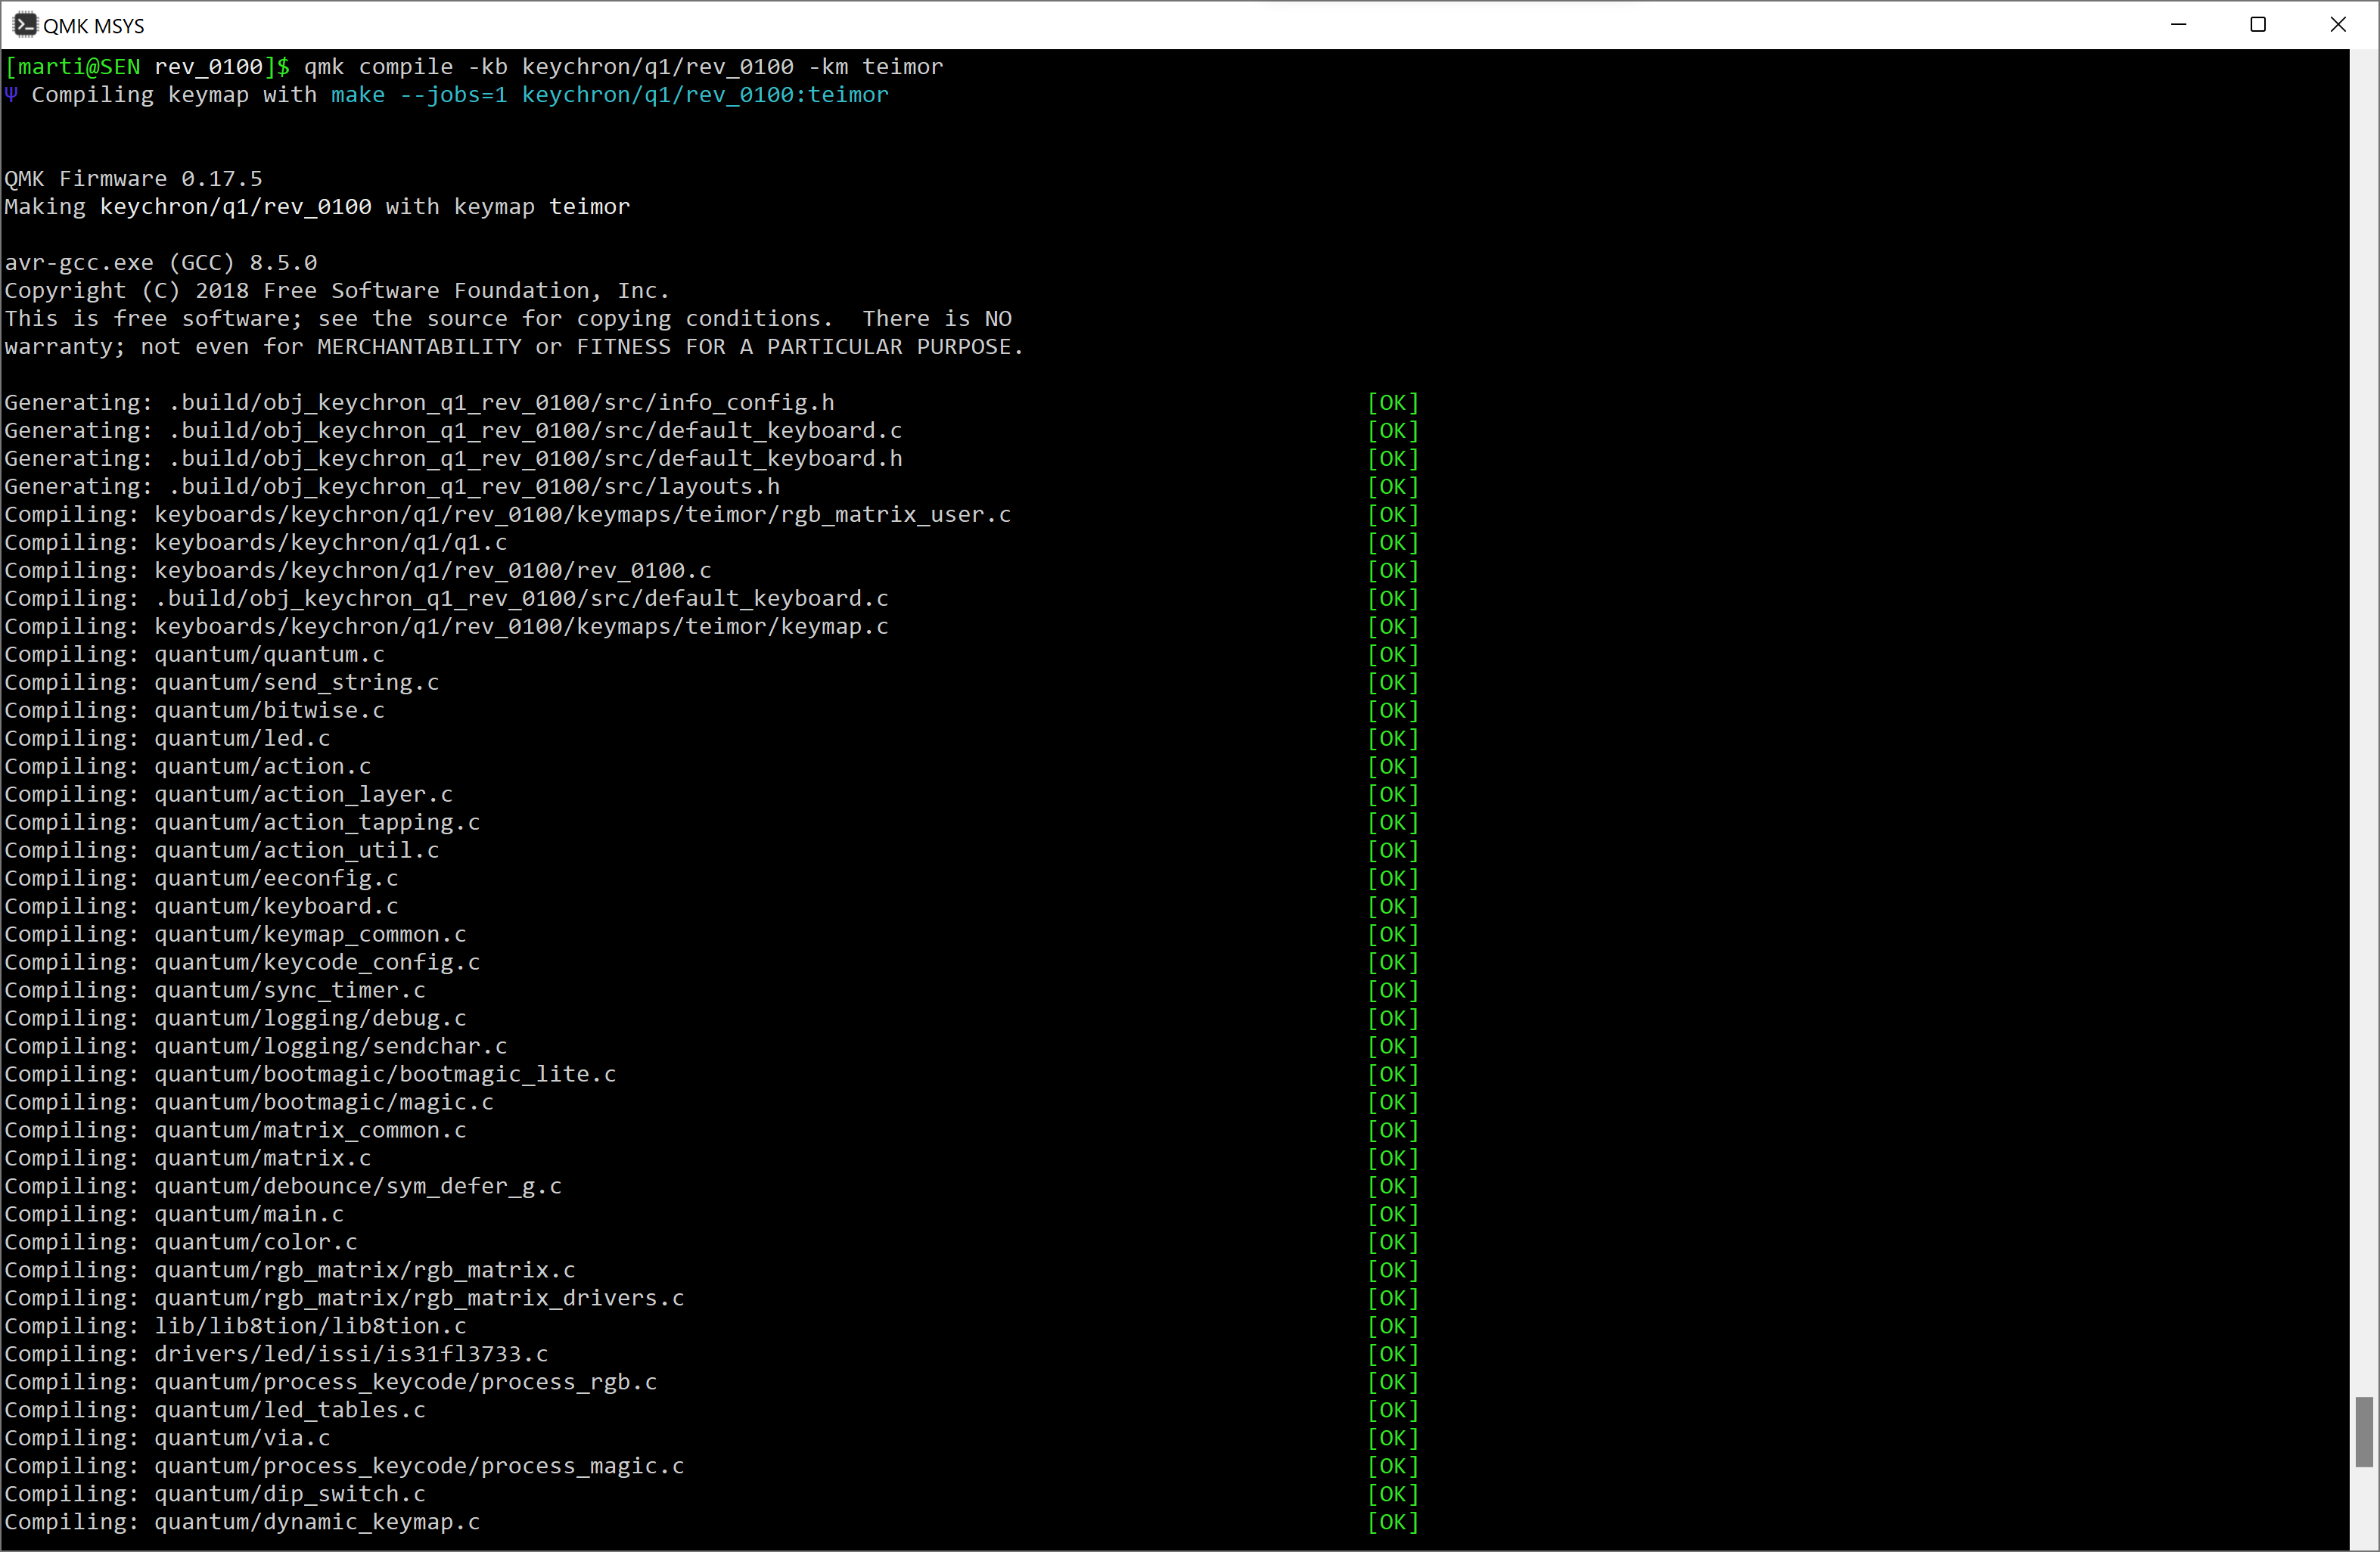The height and width of the screenshot is (1552, 2380).
Task: Click the quantum/led.c line
Action: click(167, 739)
